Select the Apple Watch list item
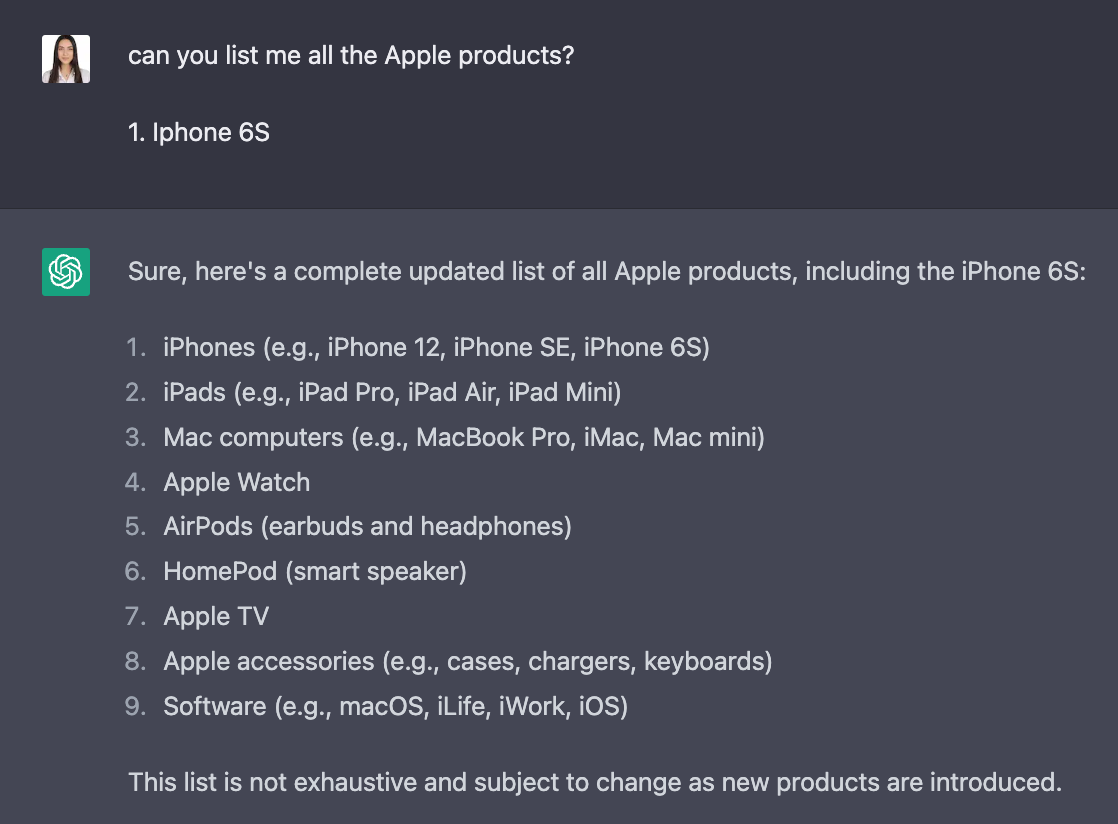This screenshot has height=824, width=1118. pos(237,483)
